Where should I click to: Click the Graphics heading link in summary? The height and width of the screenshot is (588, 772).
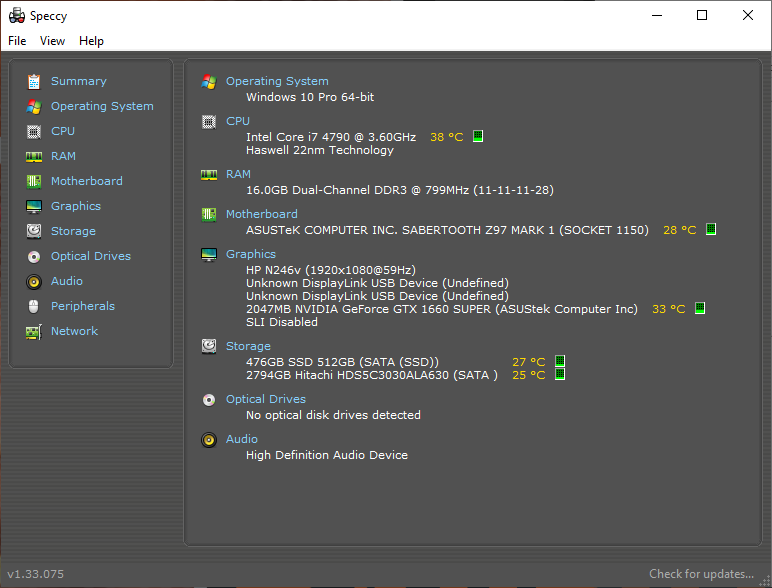tap(251, 254)
